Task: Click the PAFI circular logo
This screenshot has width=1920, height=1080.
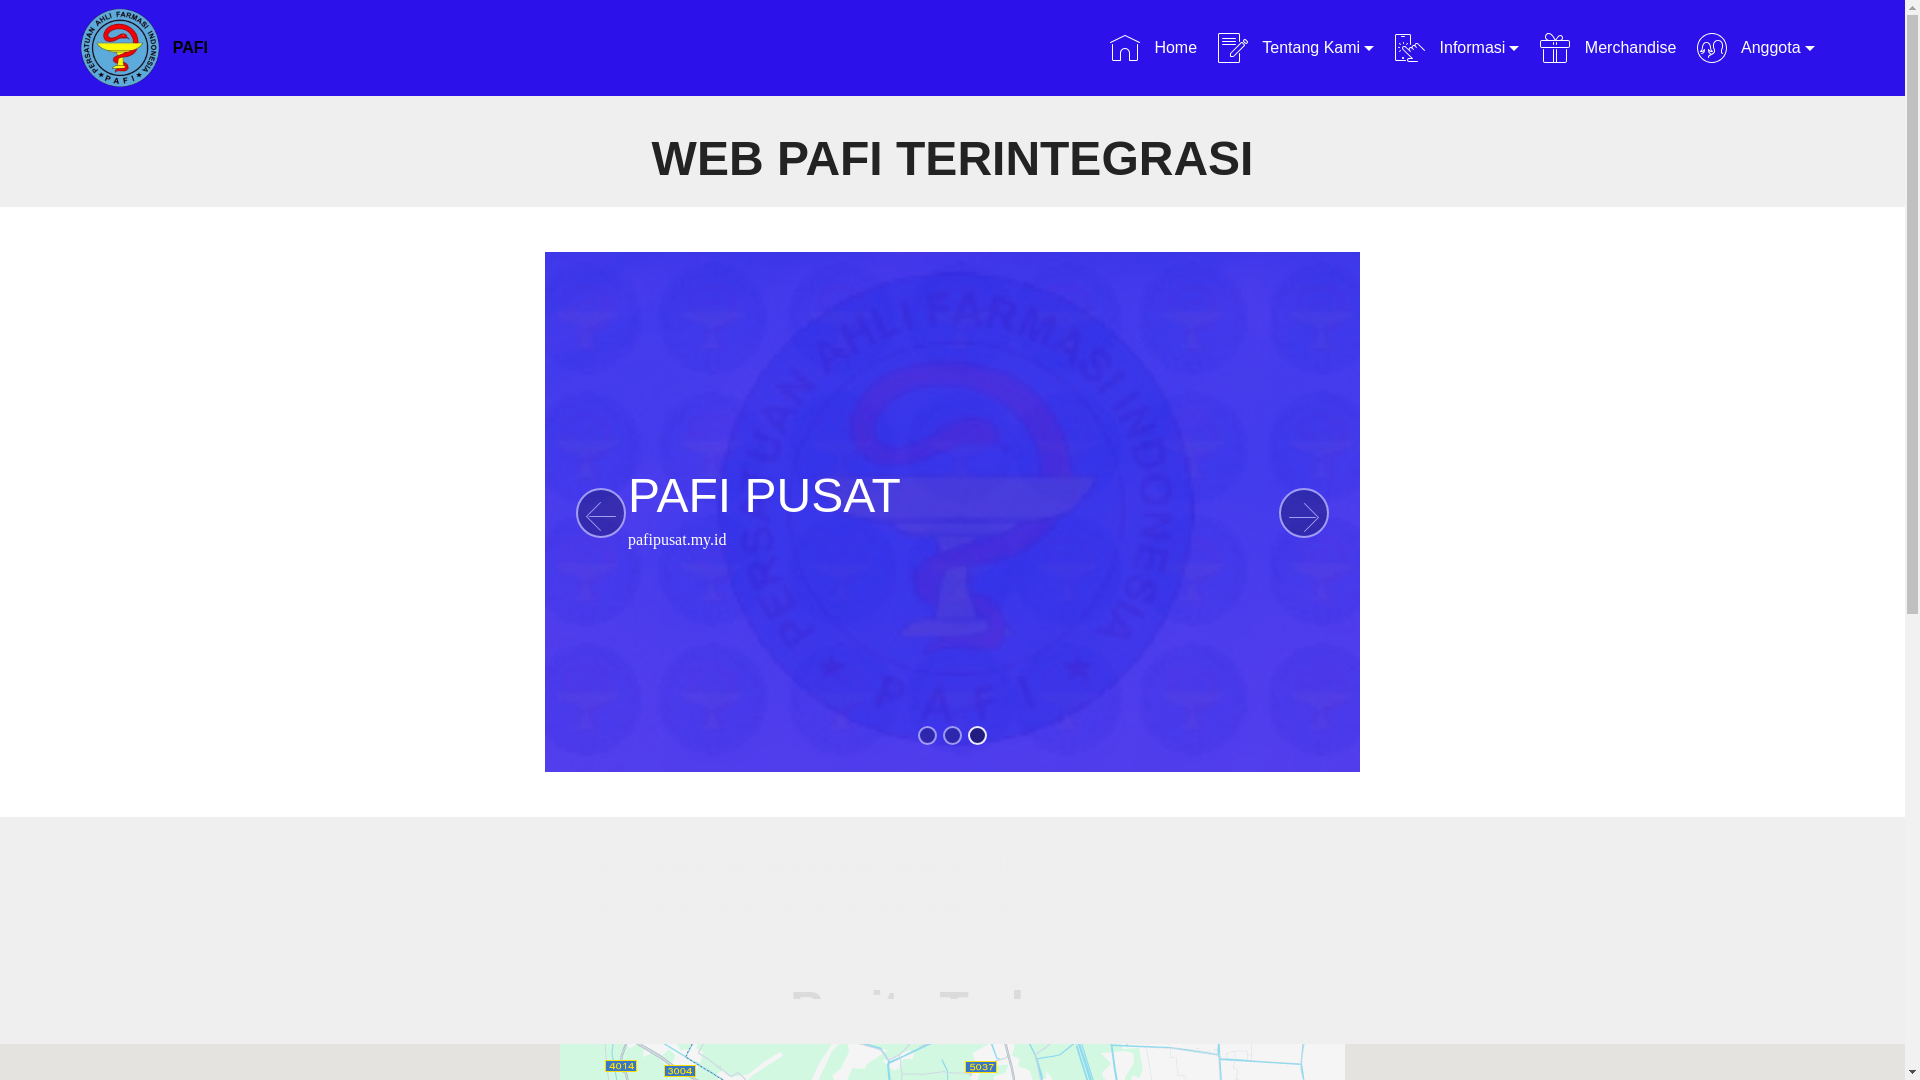Action: [120, 48]
